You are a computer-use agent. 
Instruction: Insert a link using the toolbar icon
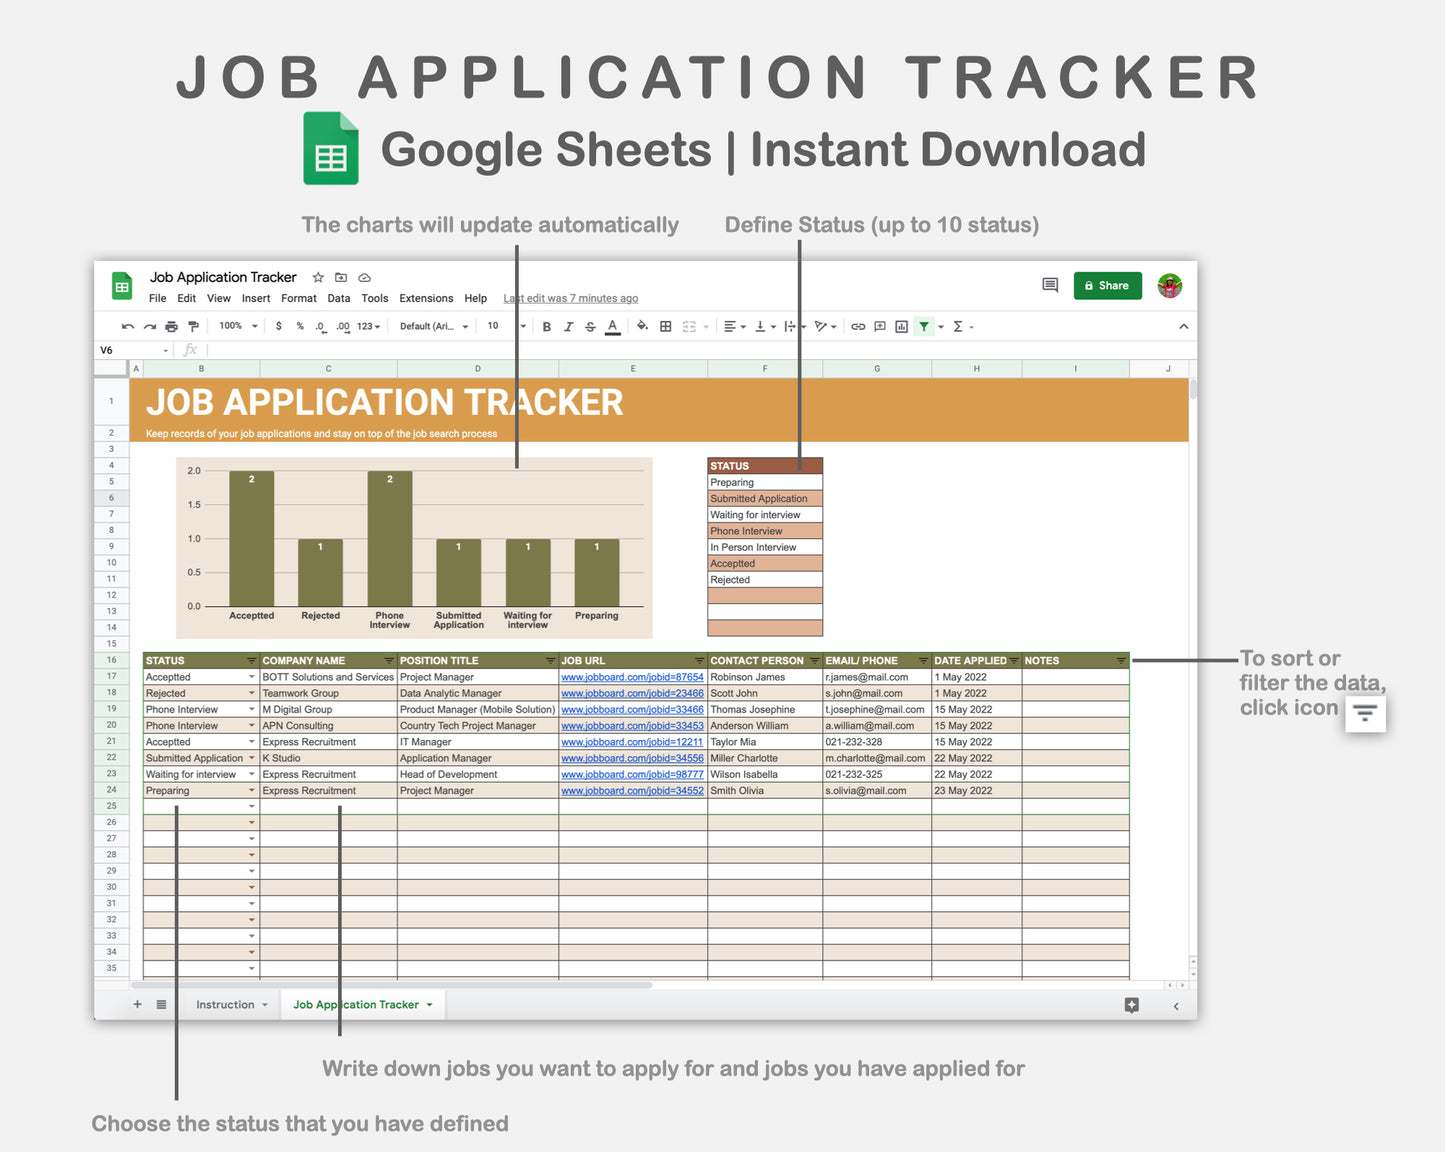click(858, 326)
